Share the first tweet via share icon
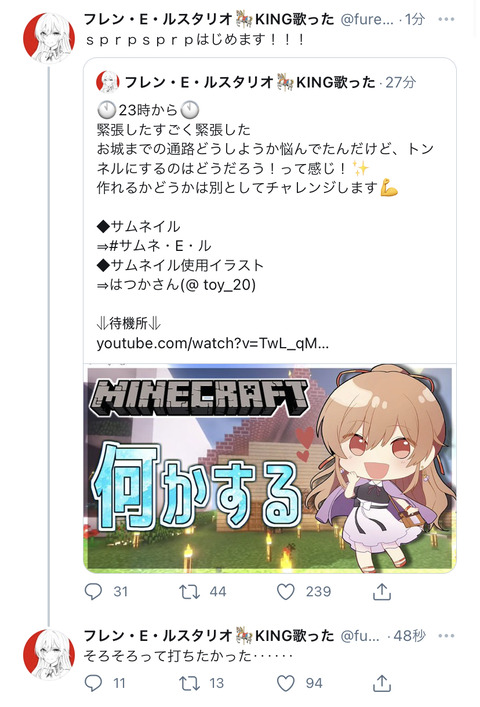The image size is (480, 707). [x=382, y=592]
